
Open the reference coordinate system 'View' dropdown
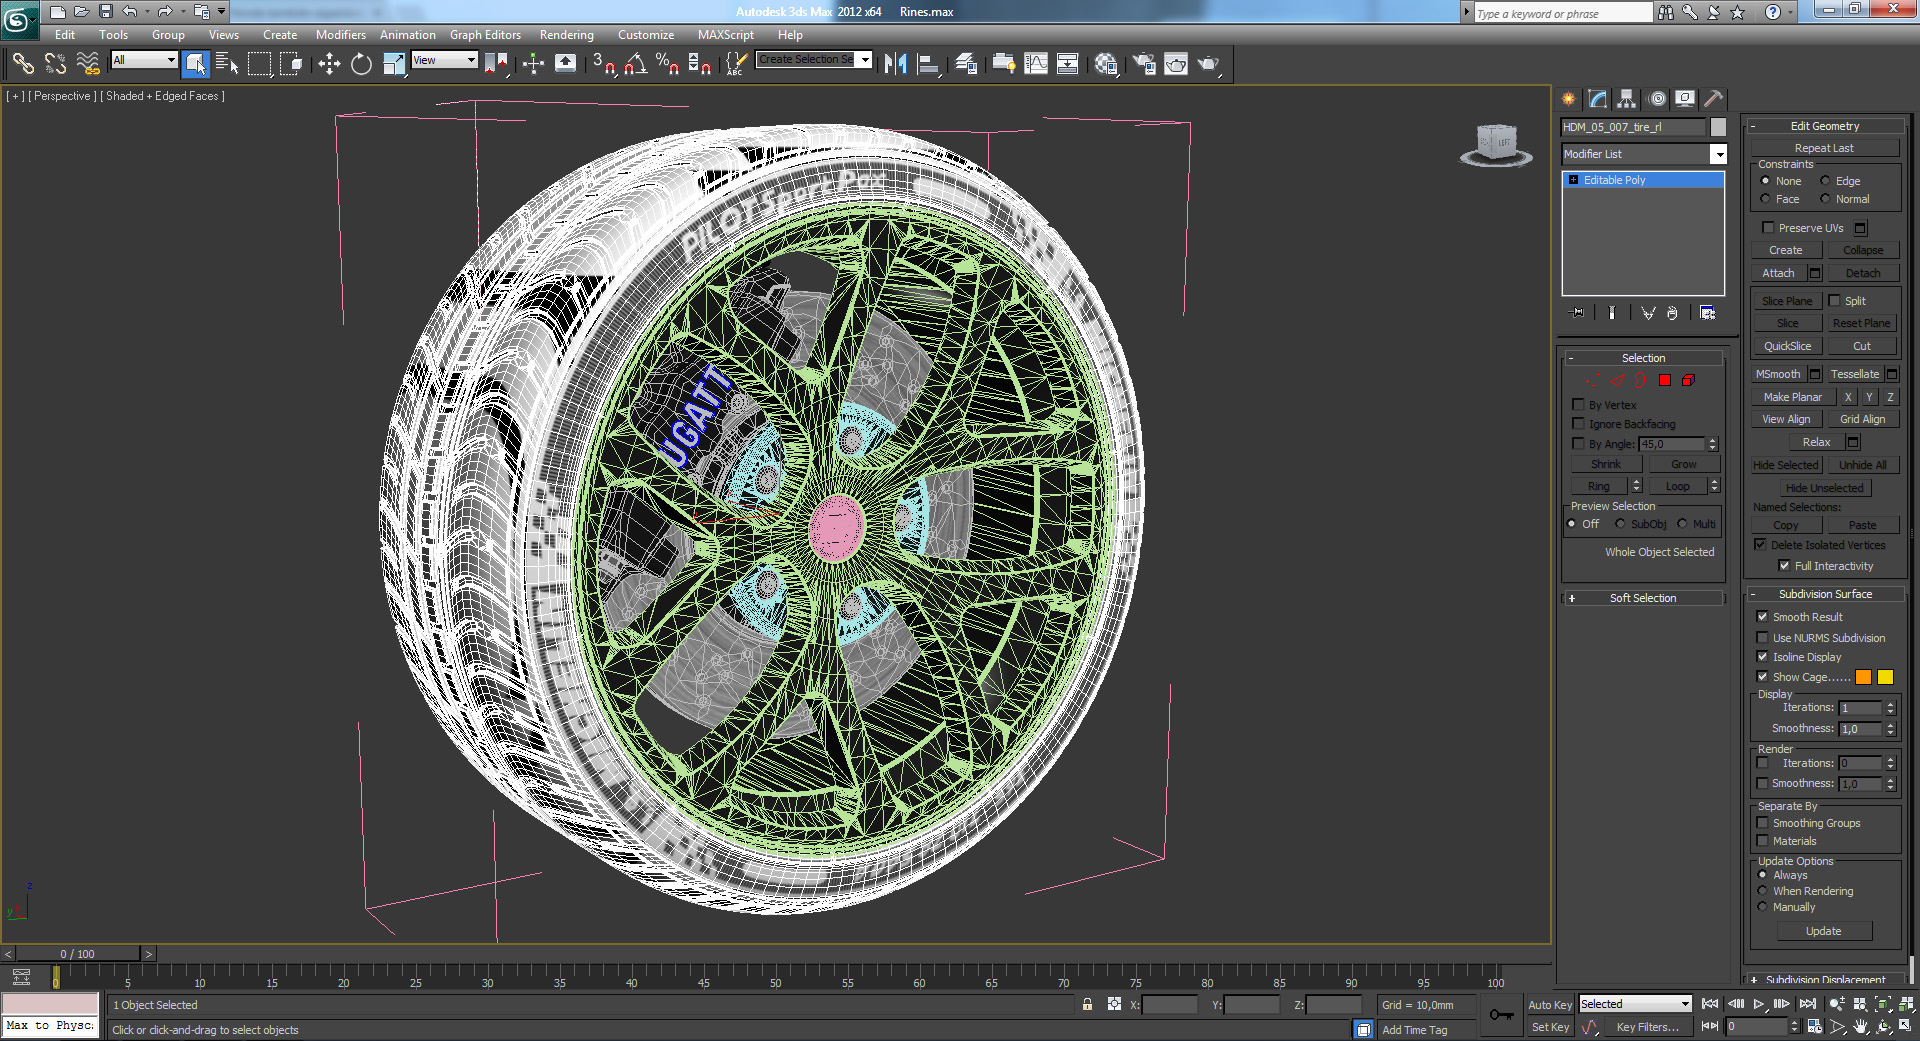point(444,60)
